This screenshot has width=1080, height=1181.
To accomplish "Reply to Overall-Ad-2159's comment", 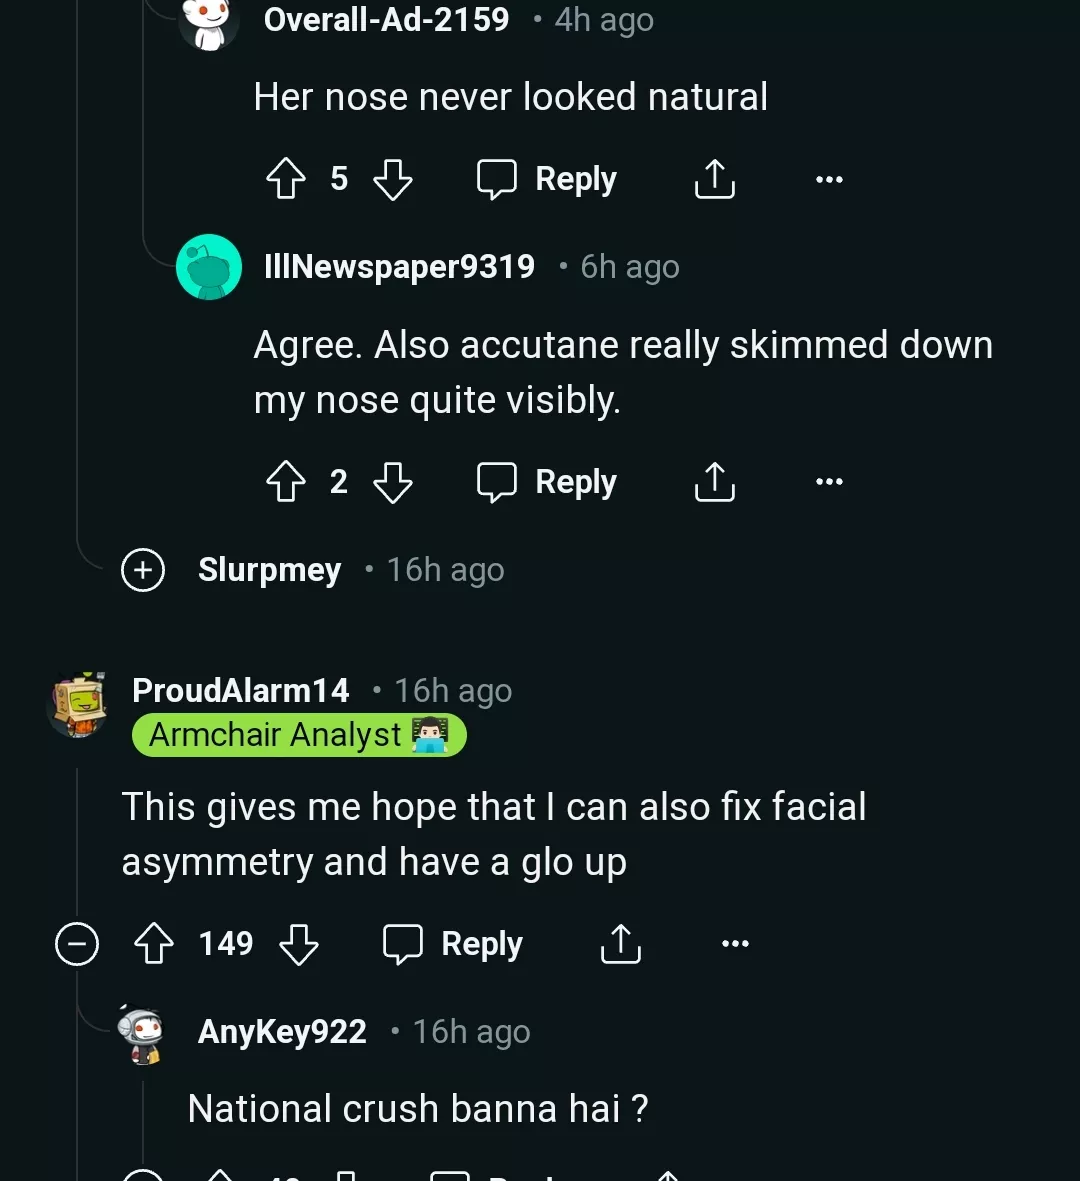I will point(547,180).
